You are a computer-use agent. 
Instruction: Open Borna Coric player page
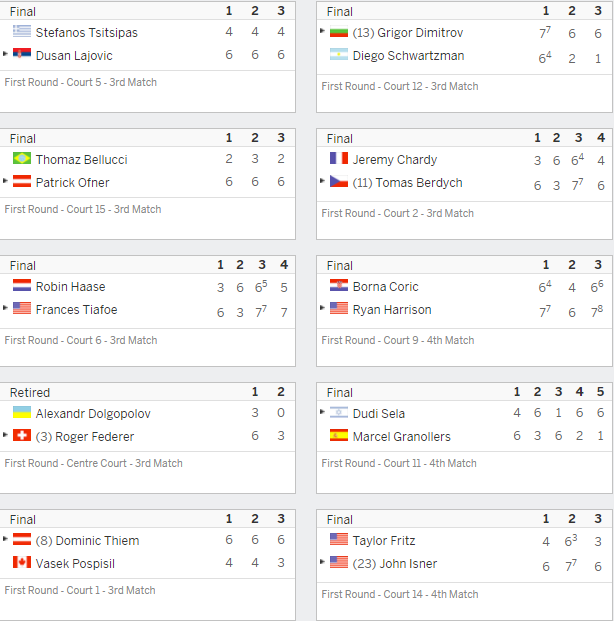[385, 287]
